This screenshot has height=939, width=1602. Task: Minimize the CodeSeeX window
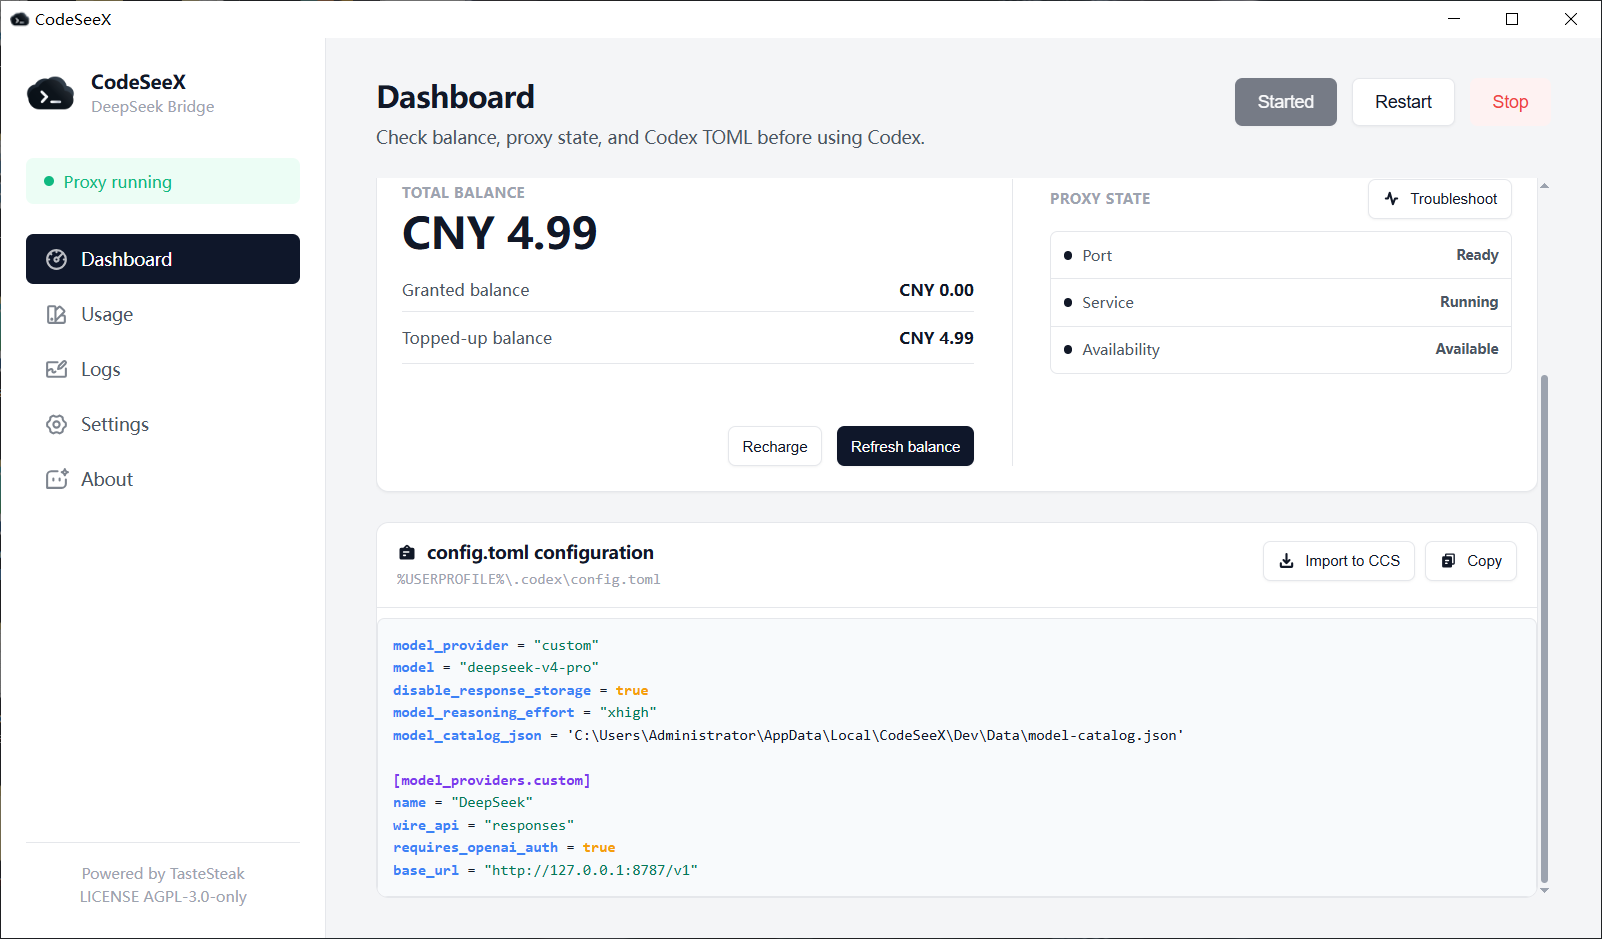(x=1454, y=19)
